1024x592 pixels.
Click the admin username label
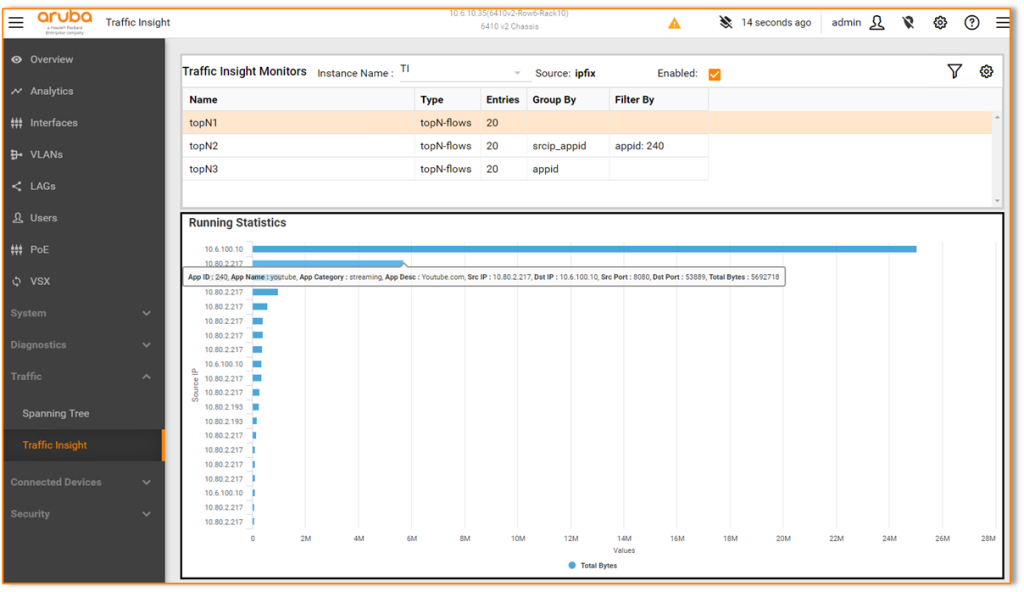846,22
